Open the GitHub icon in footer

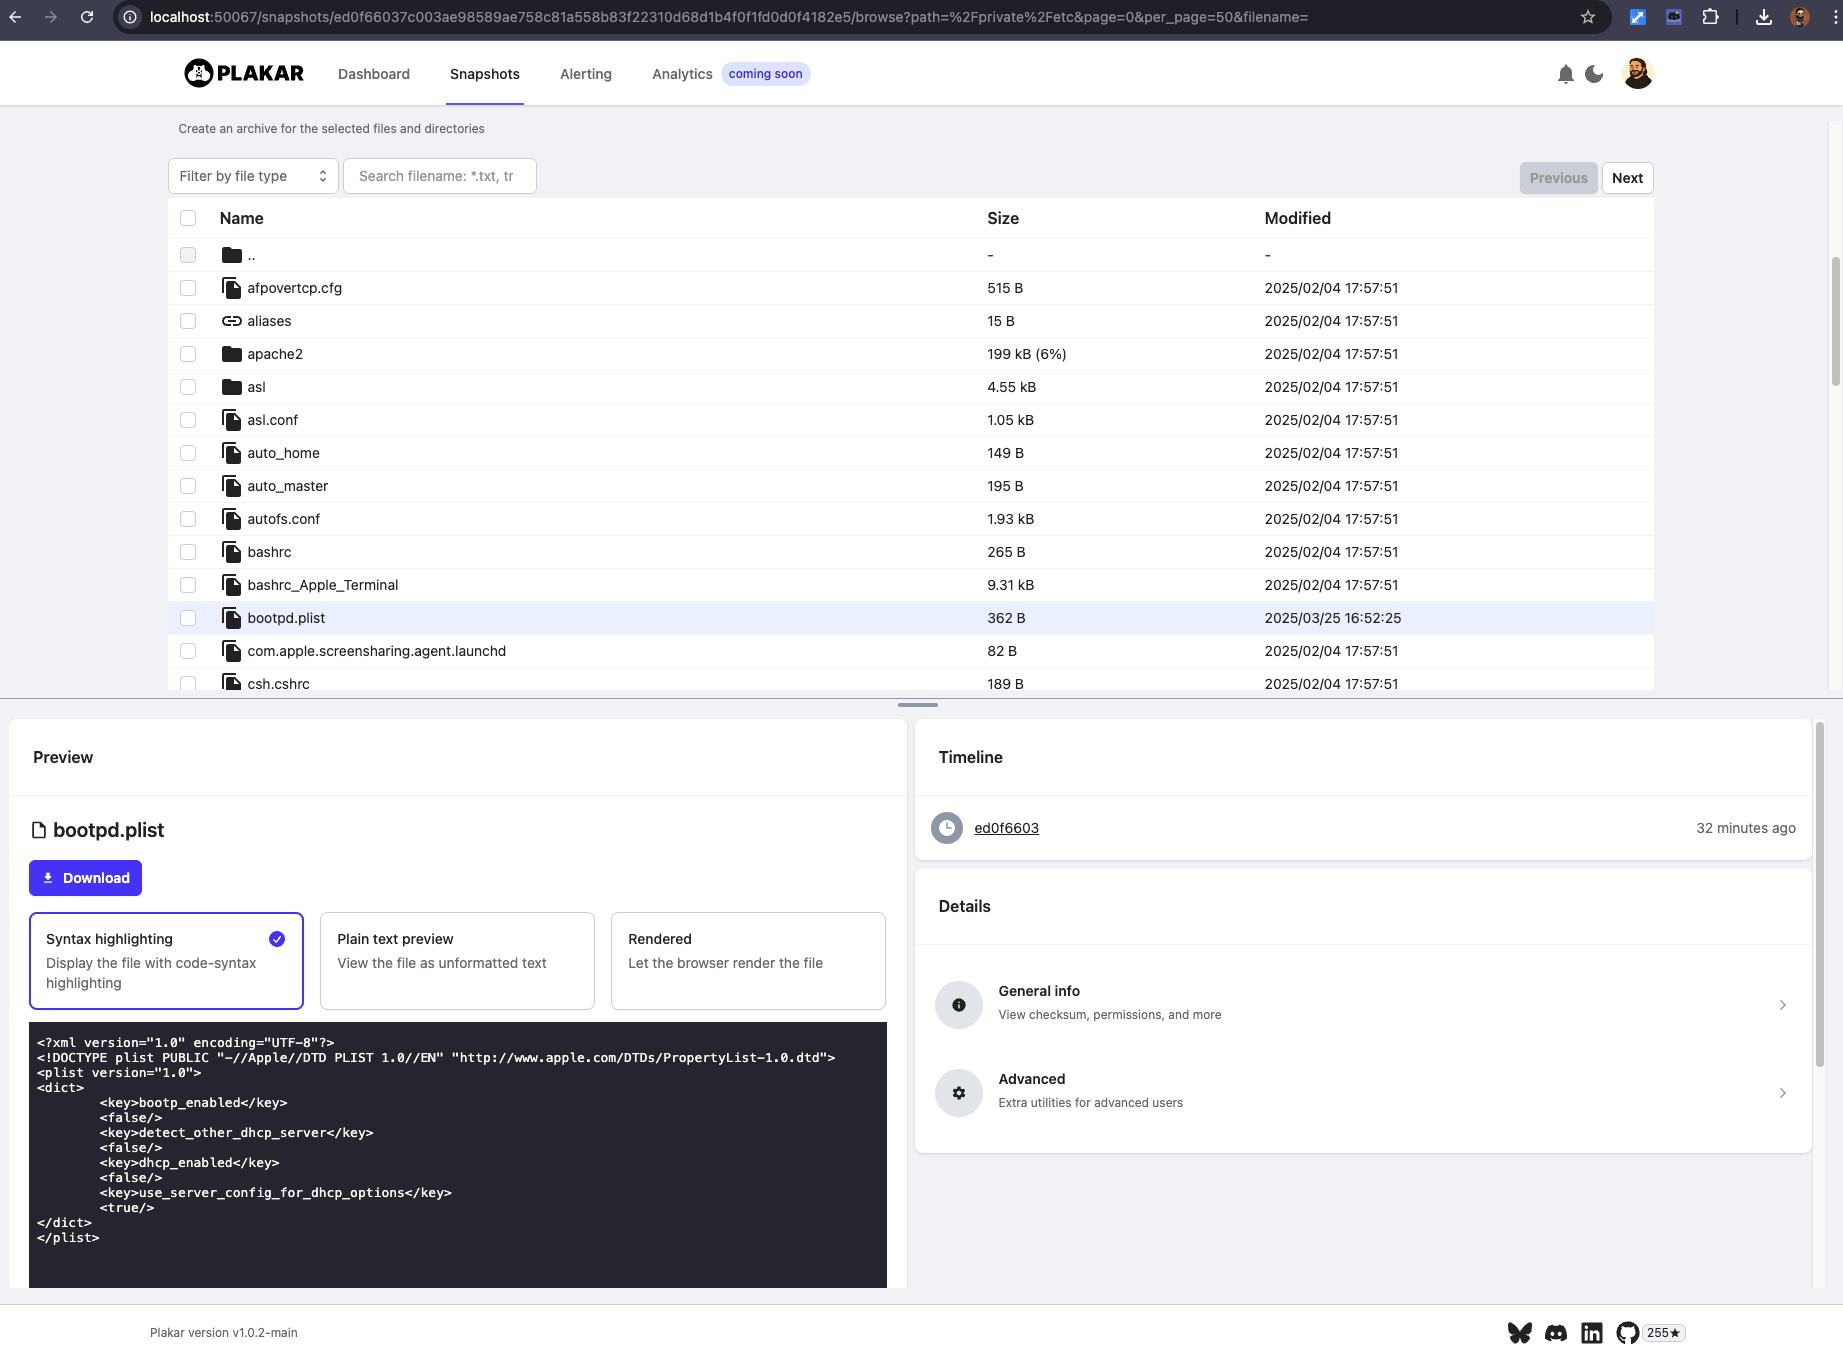tap(1627, 1332)
